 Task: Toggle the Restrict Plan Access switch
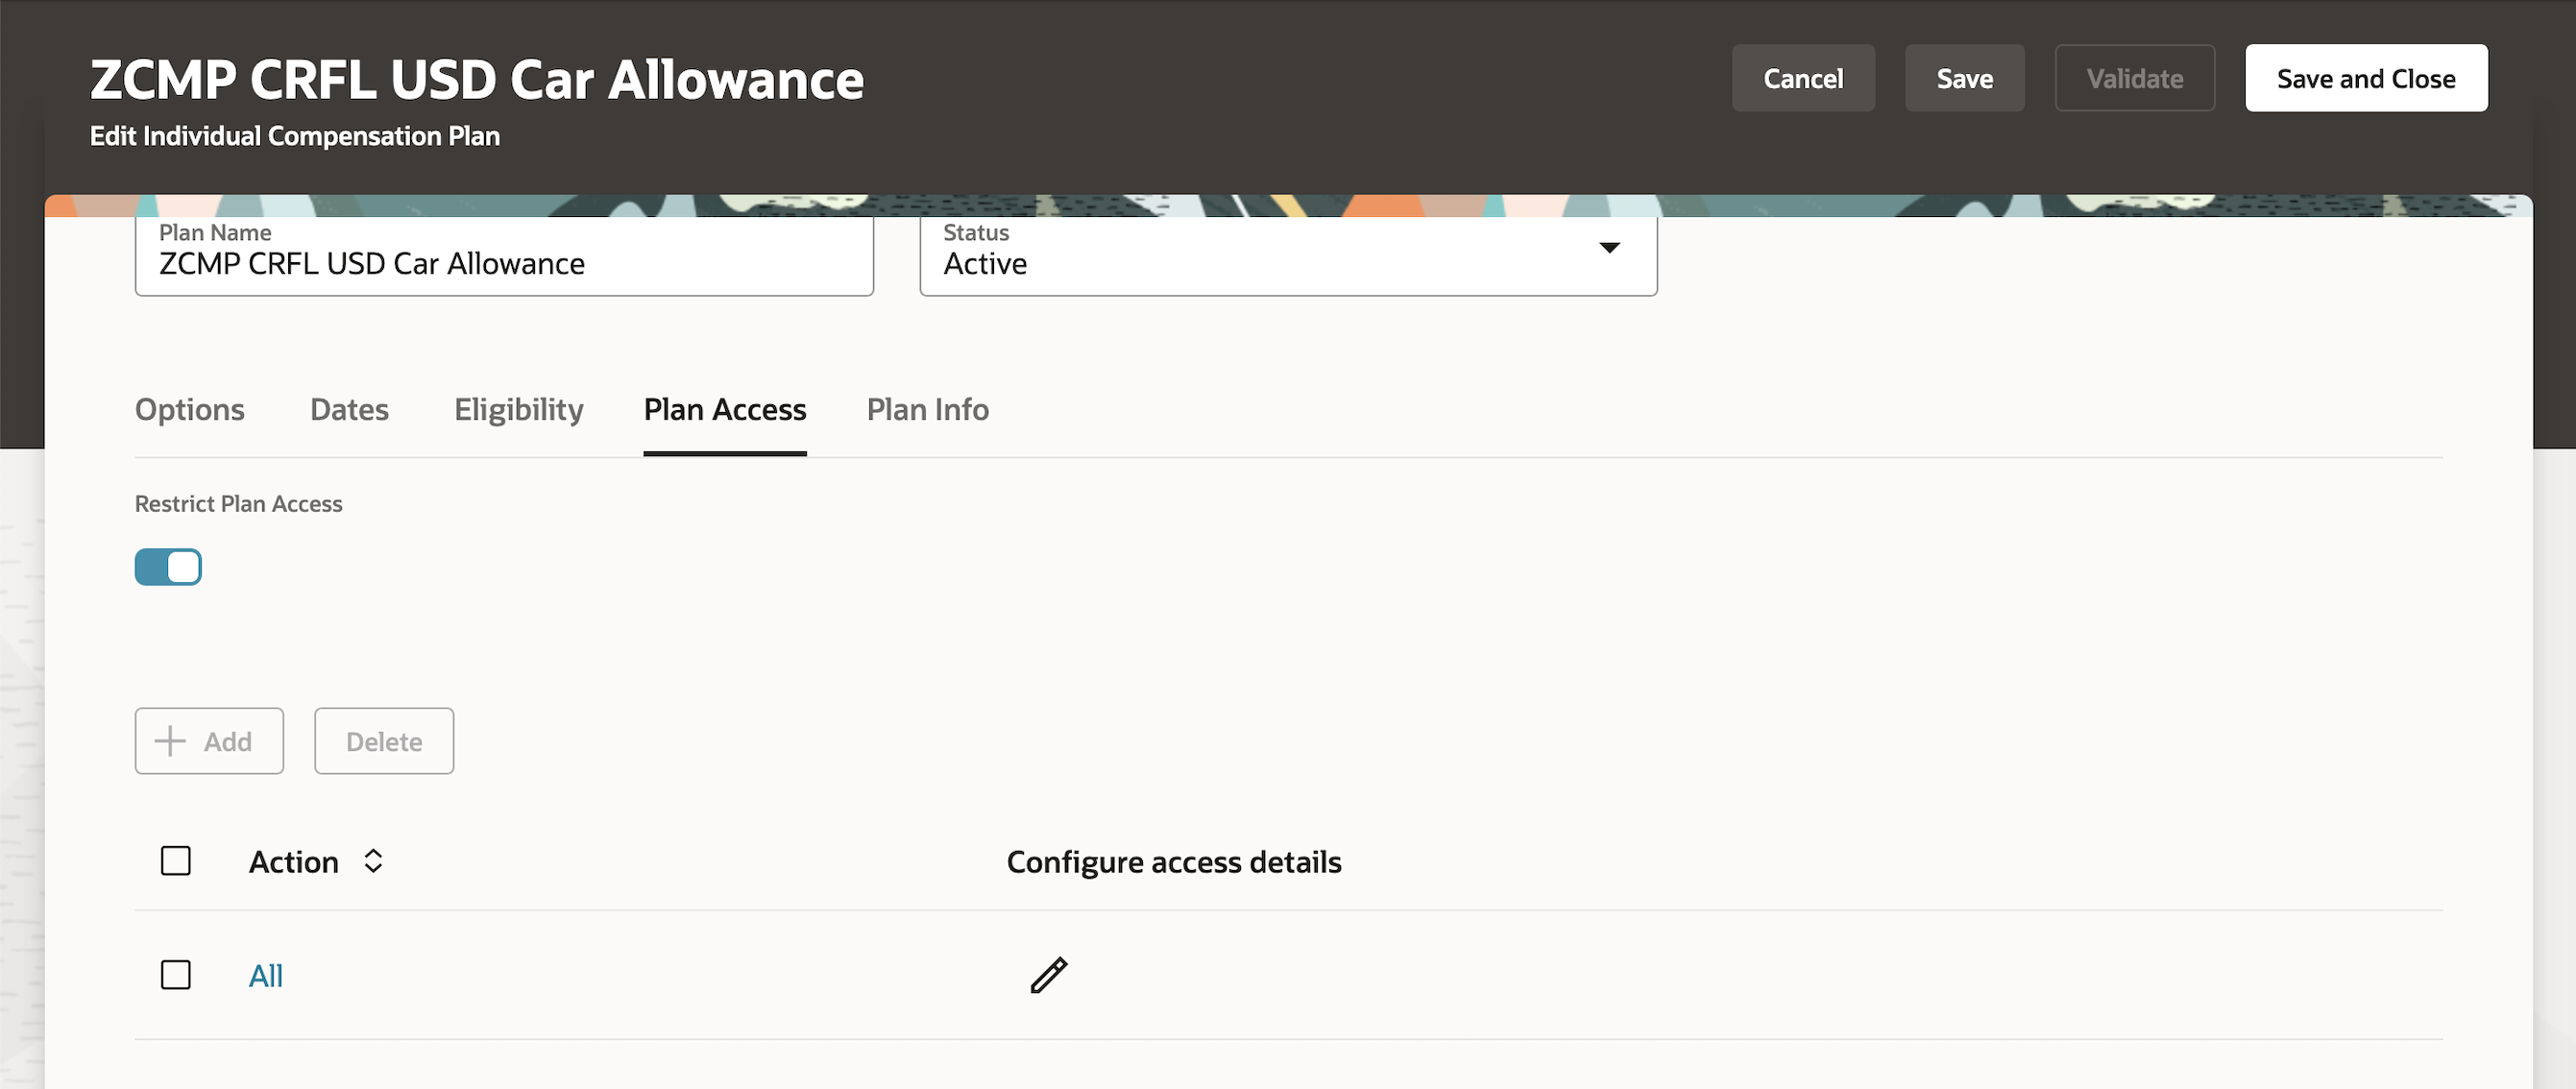point(168,567)
